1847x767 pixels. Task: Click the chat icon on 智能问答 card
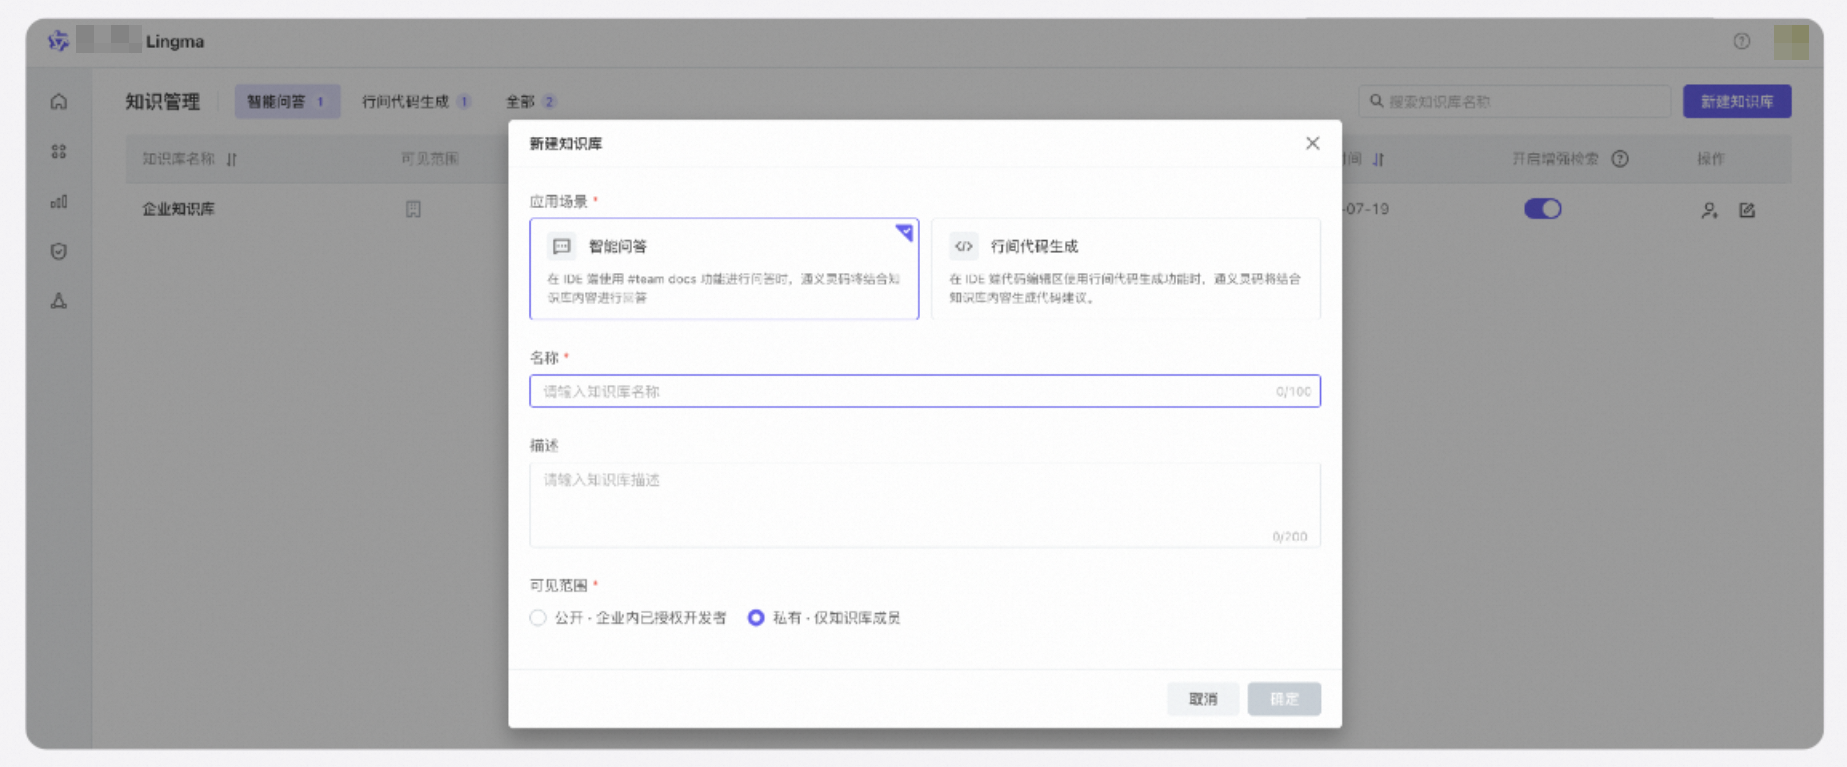coord(562,246)
